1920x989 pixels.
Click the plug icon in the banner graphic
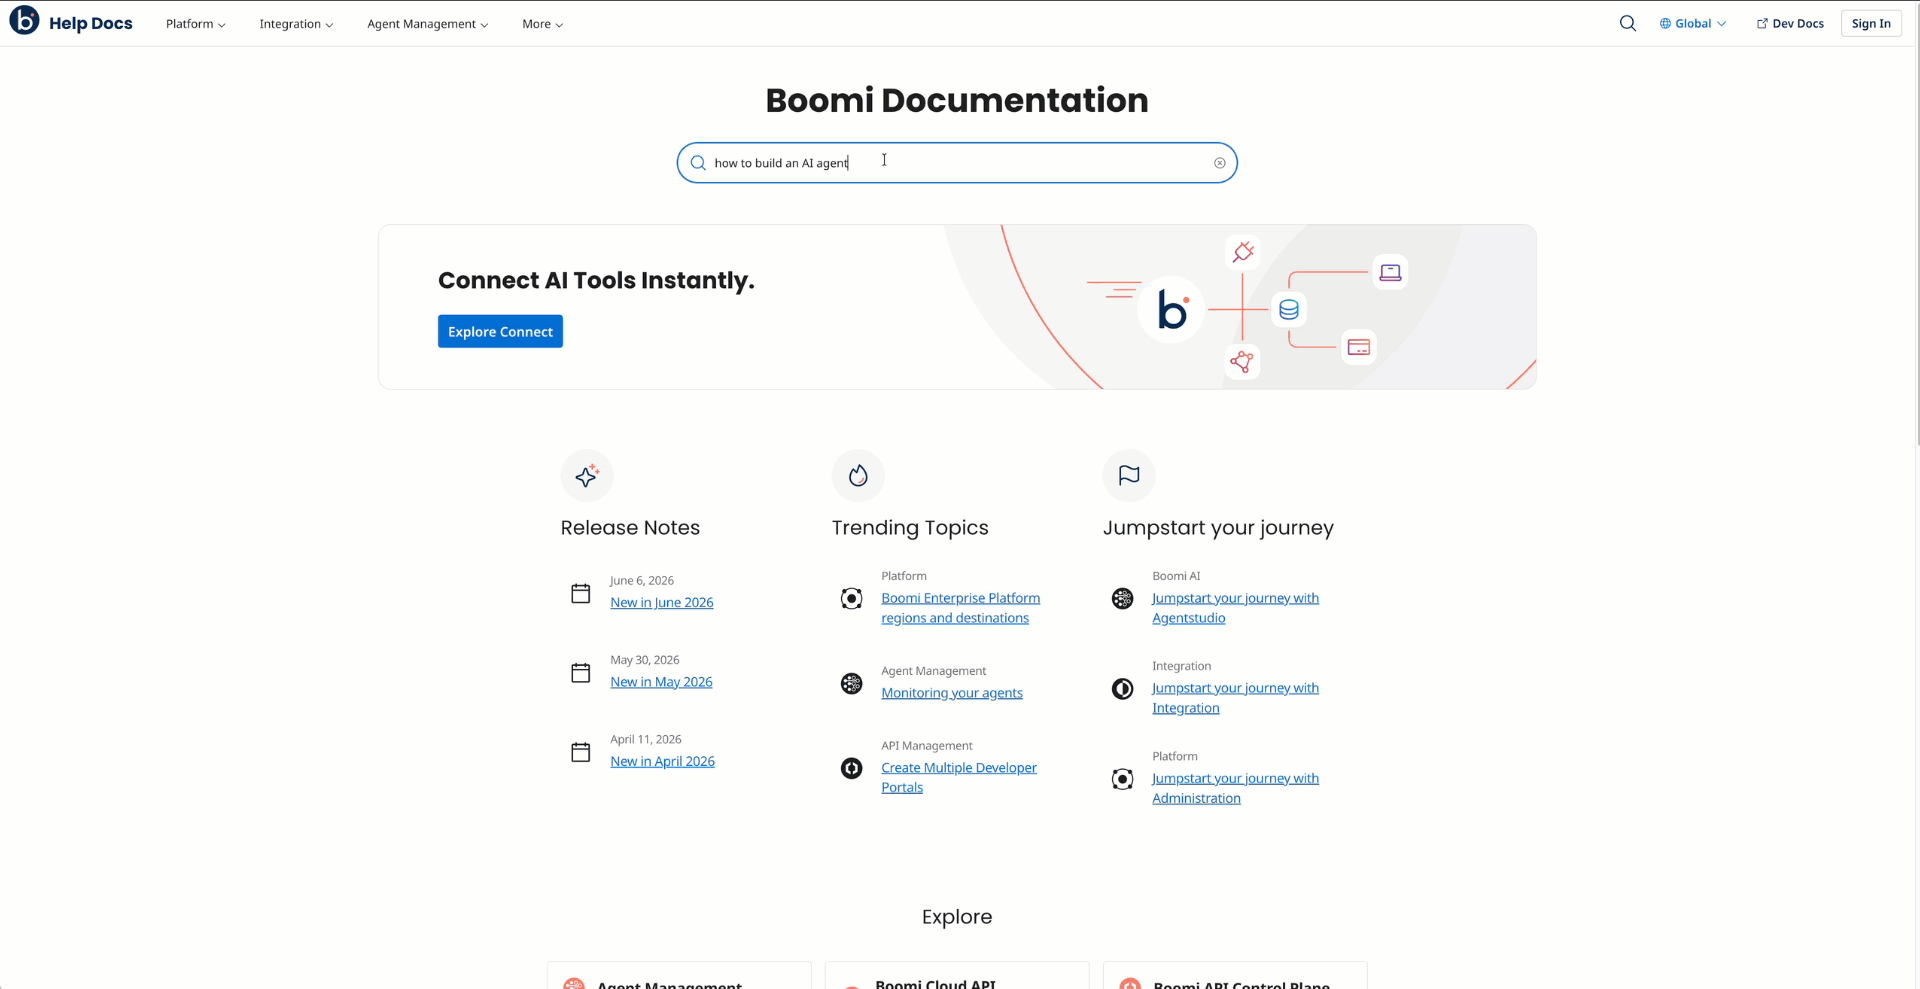[1243, 252]
